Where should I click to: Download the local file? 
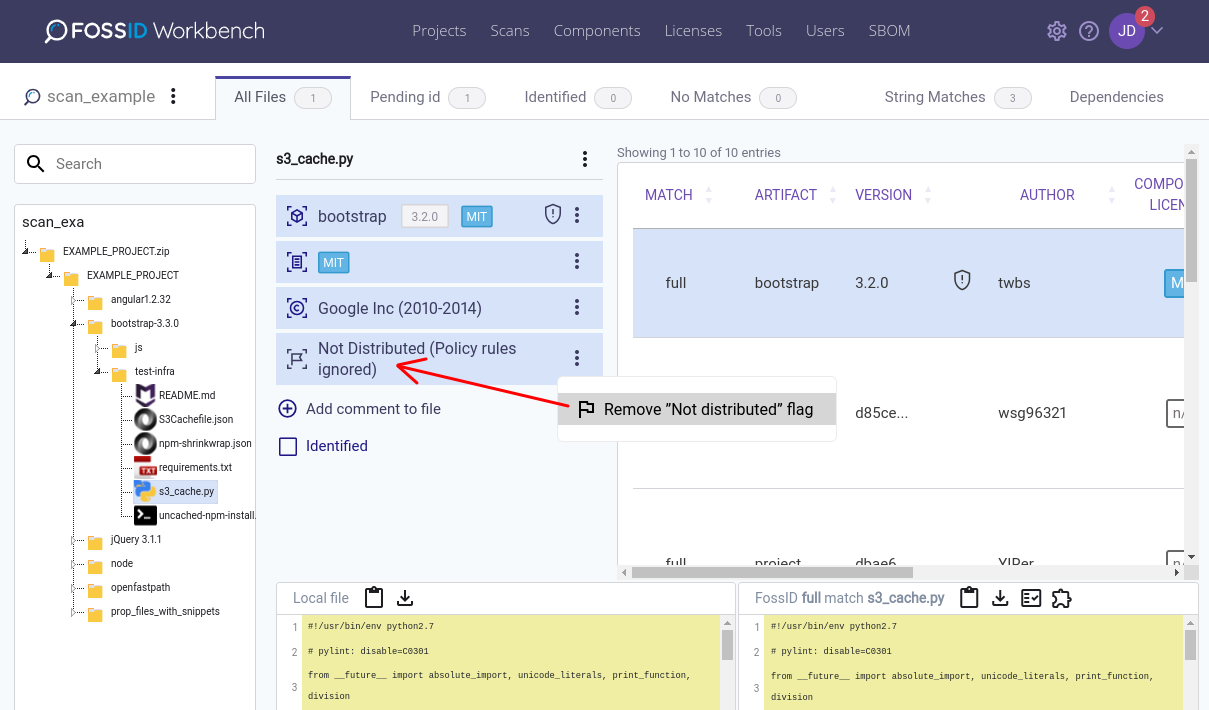[x=405, y=598]
